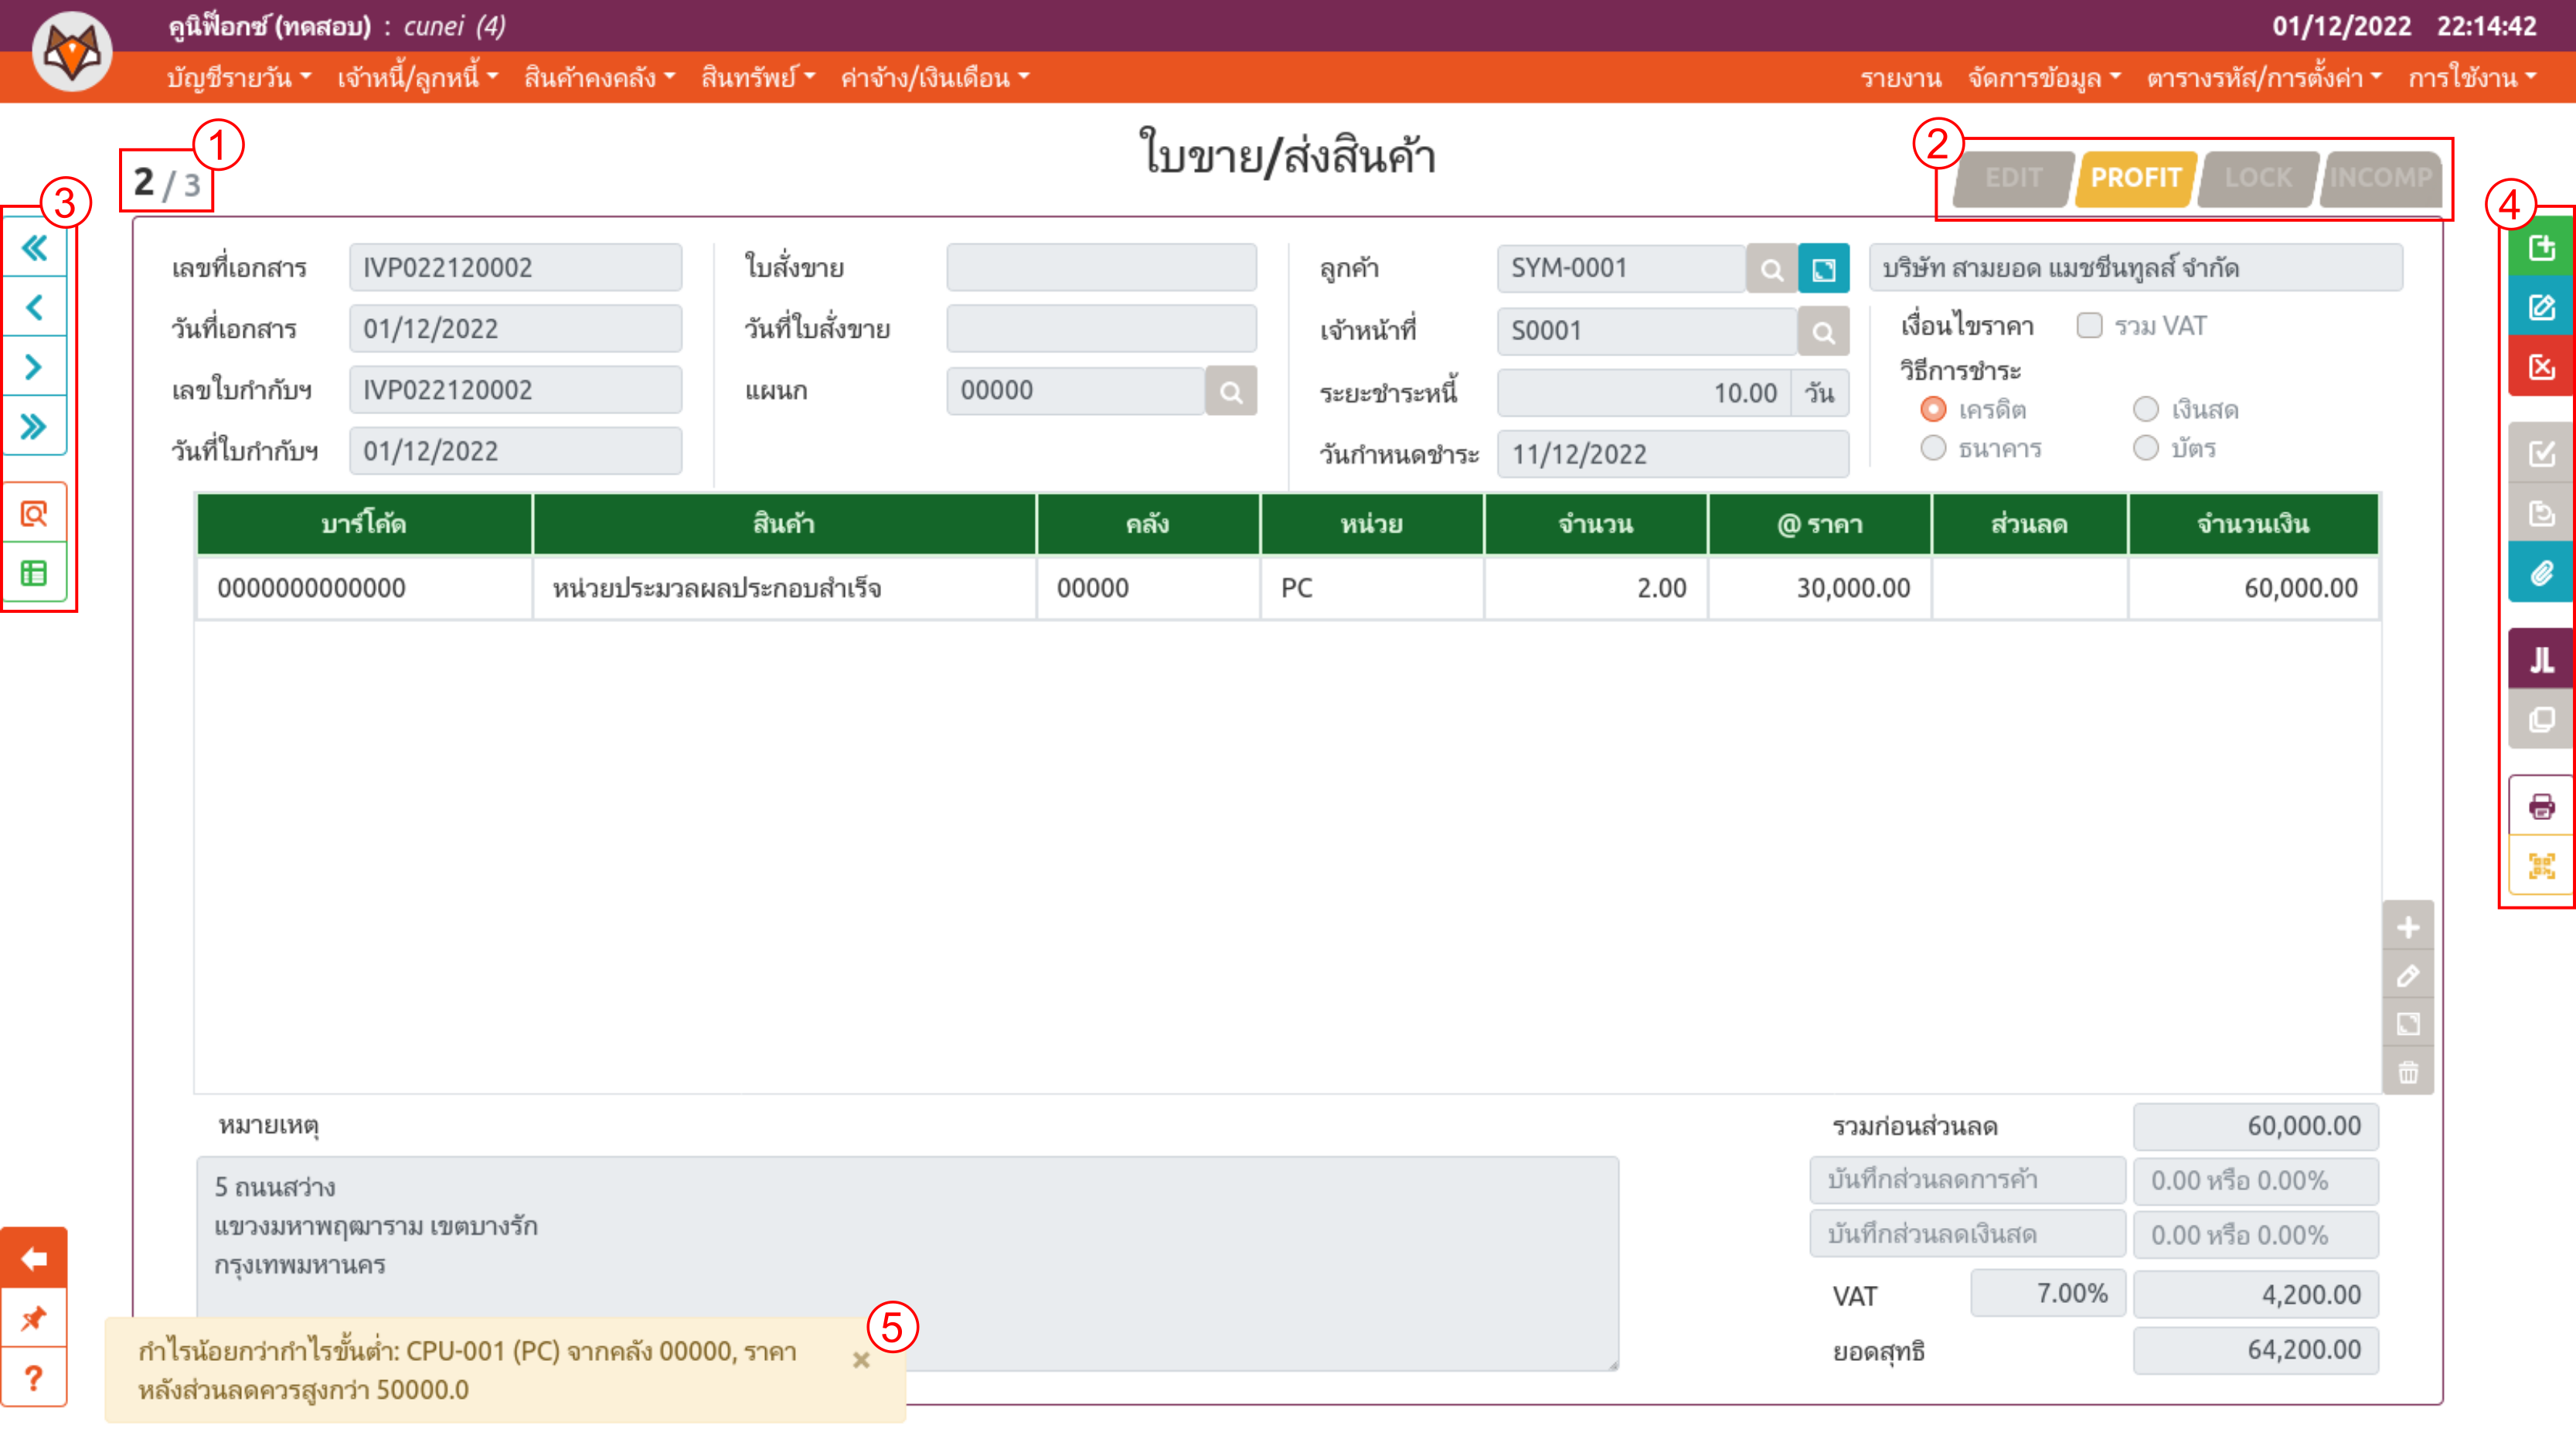Click the บันทึกส่วนลดการค้า button
The height and width of the screenshot is (1449, 2576).
click(1966, 1180)
